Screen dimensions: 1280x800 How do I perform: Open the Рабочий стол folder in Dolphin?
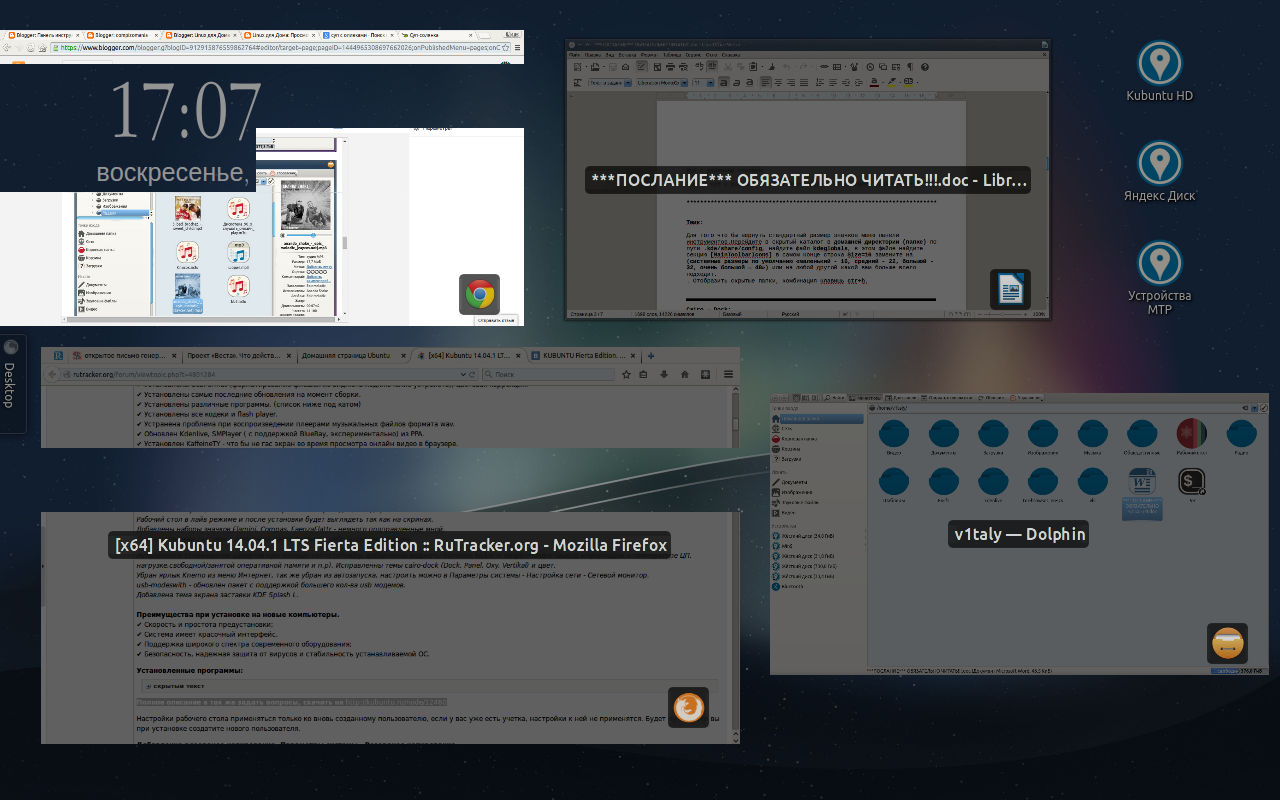click(1192, 438)
